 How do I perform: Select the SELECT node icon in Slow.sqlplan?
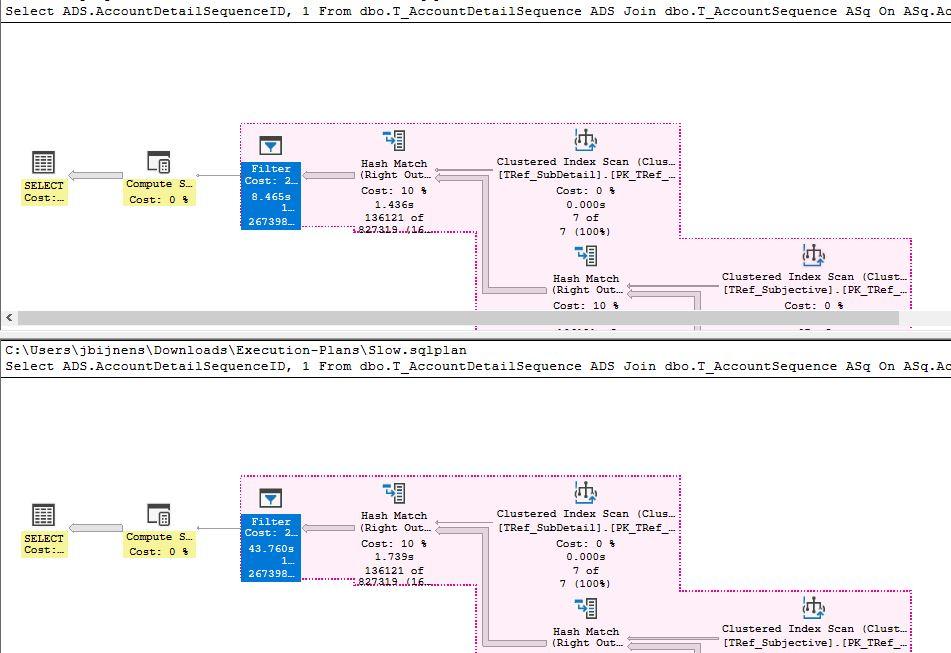coord(43,515)
